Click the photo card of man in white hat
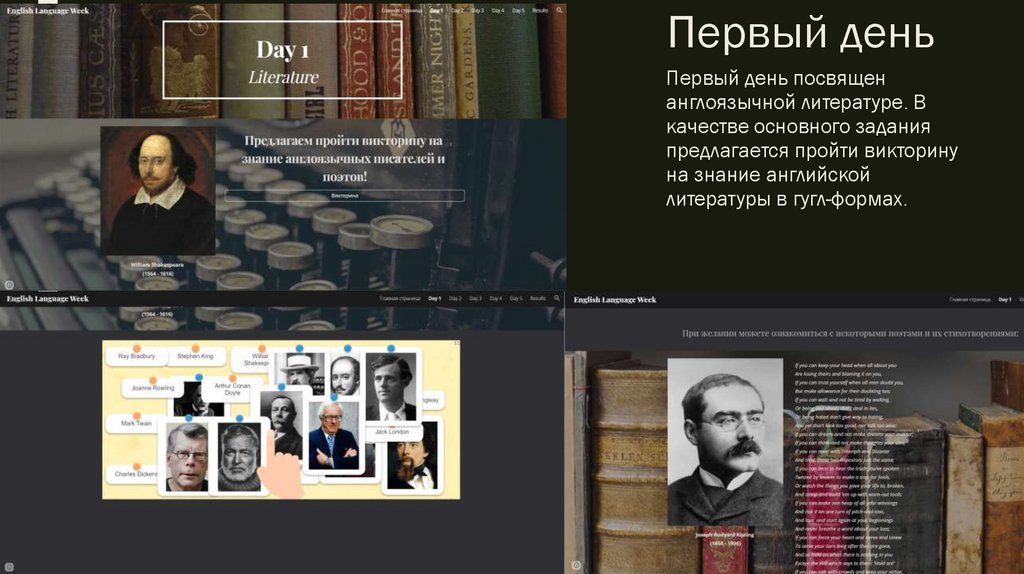Image resolution: width=1024 pixels, height=574 pixels. tap(300, 372)
